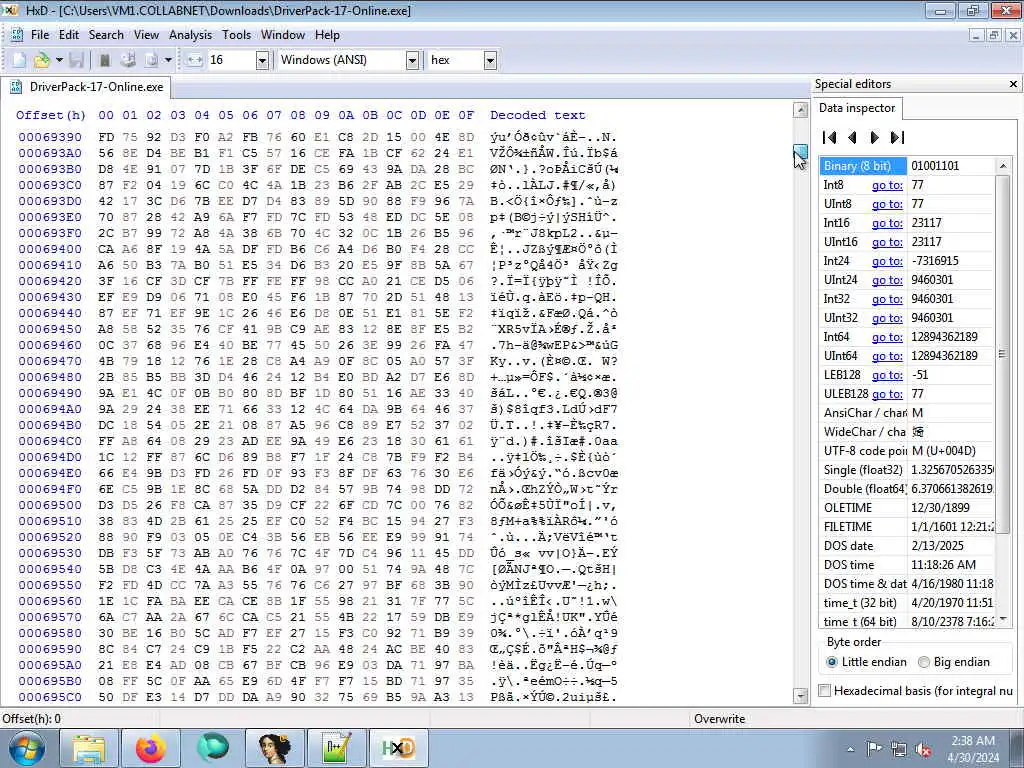
Task: Open the Windows (ANSI) charset dropdown
Action: pos(412,61)
